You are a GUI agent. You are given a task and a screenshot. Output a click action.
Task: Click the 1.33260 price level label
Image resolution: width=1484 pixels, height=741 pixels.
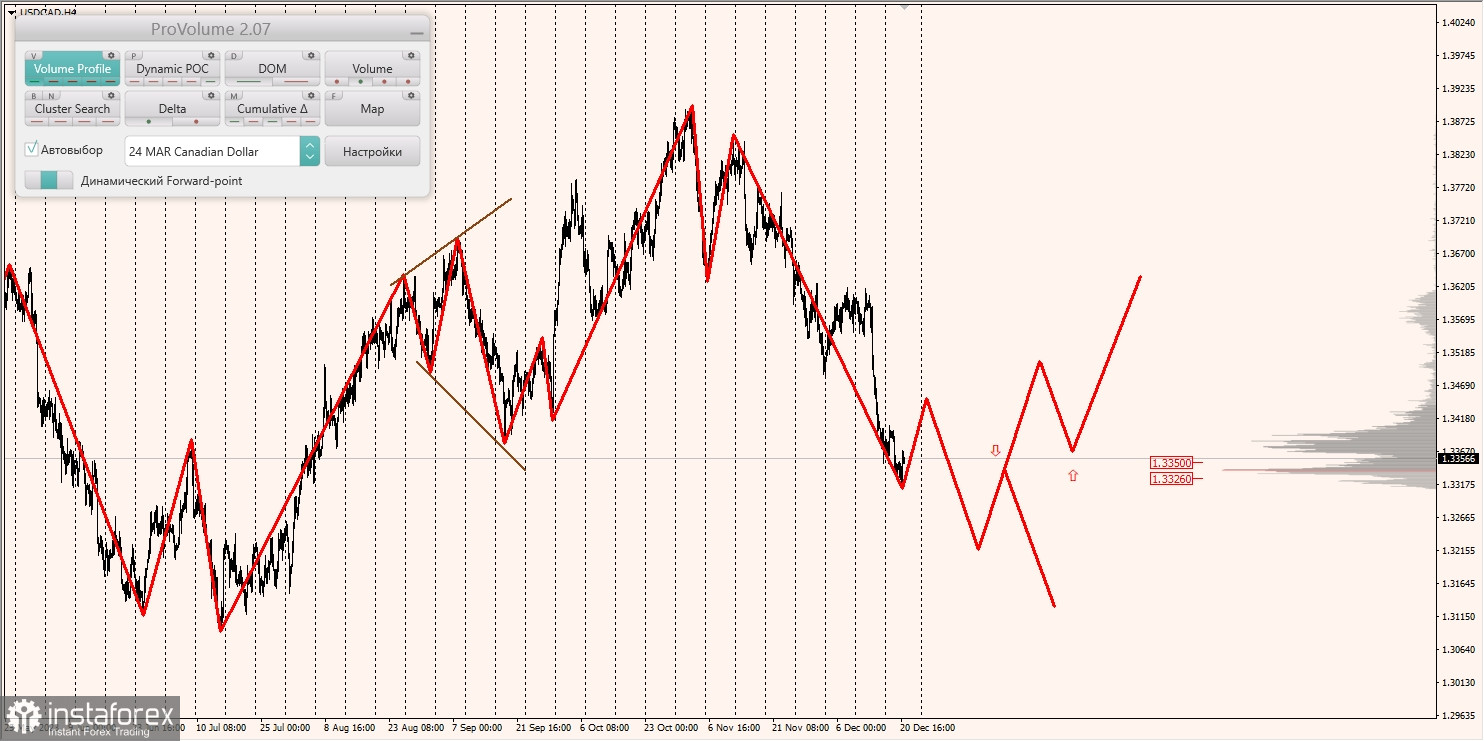tap(1171, 479)
